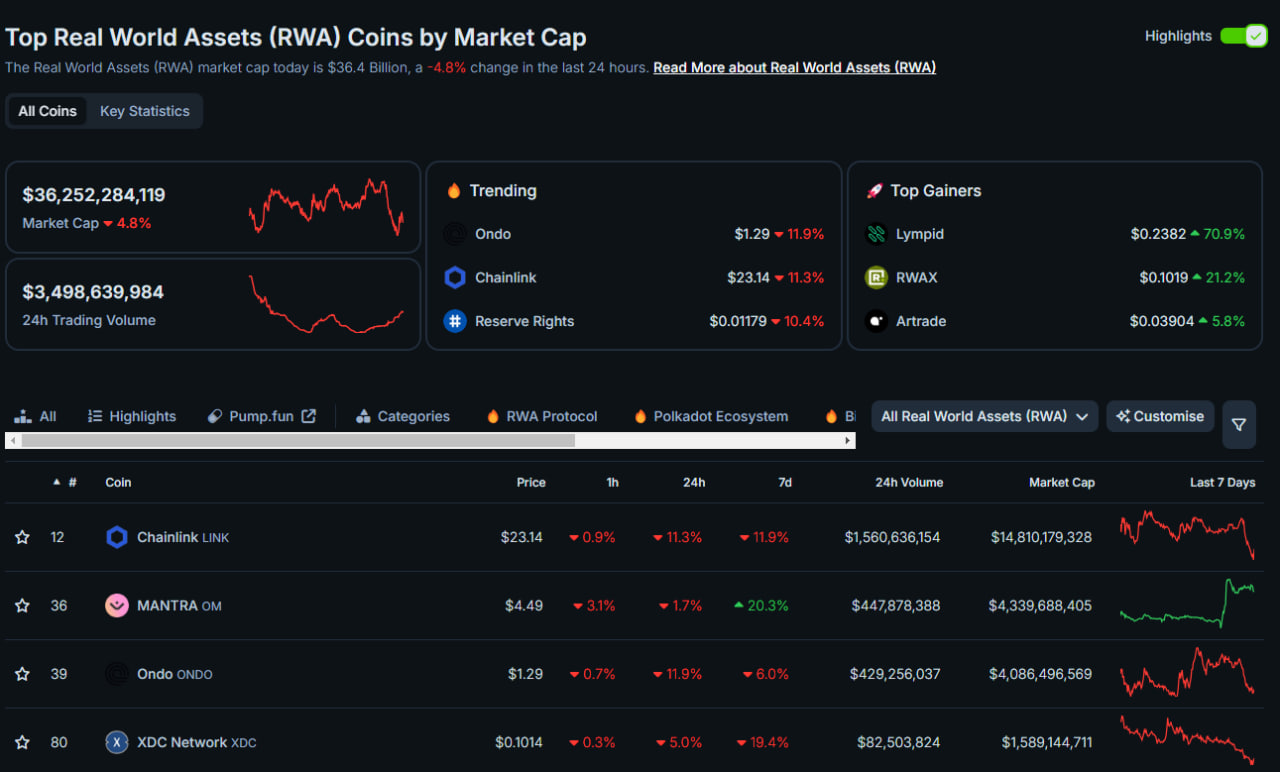Click the RWAX logo in Top Gainers
The width and height of the screenshot is (1280, 772).
click(x=876, y=278)
